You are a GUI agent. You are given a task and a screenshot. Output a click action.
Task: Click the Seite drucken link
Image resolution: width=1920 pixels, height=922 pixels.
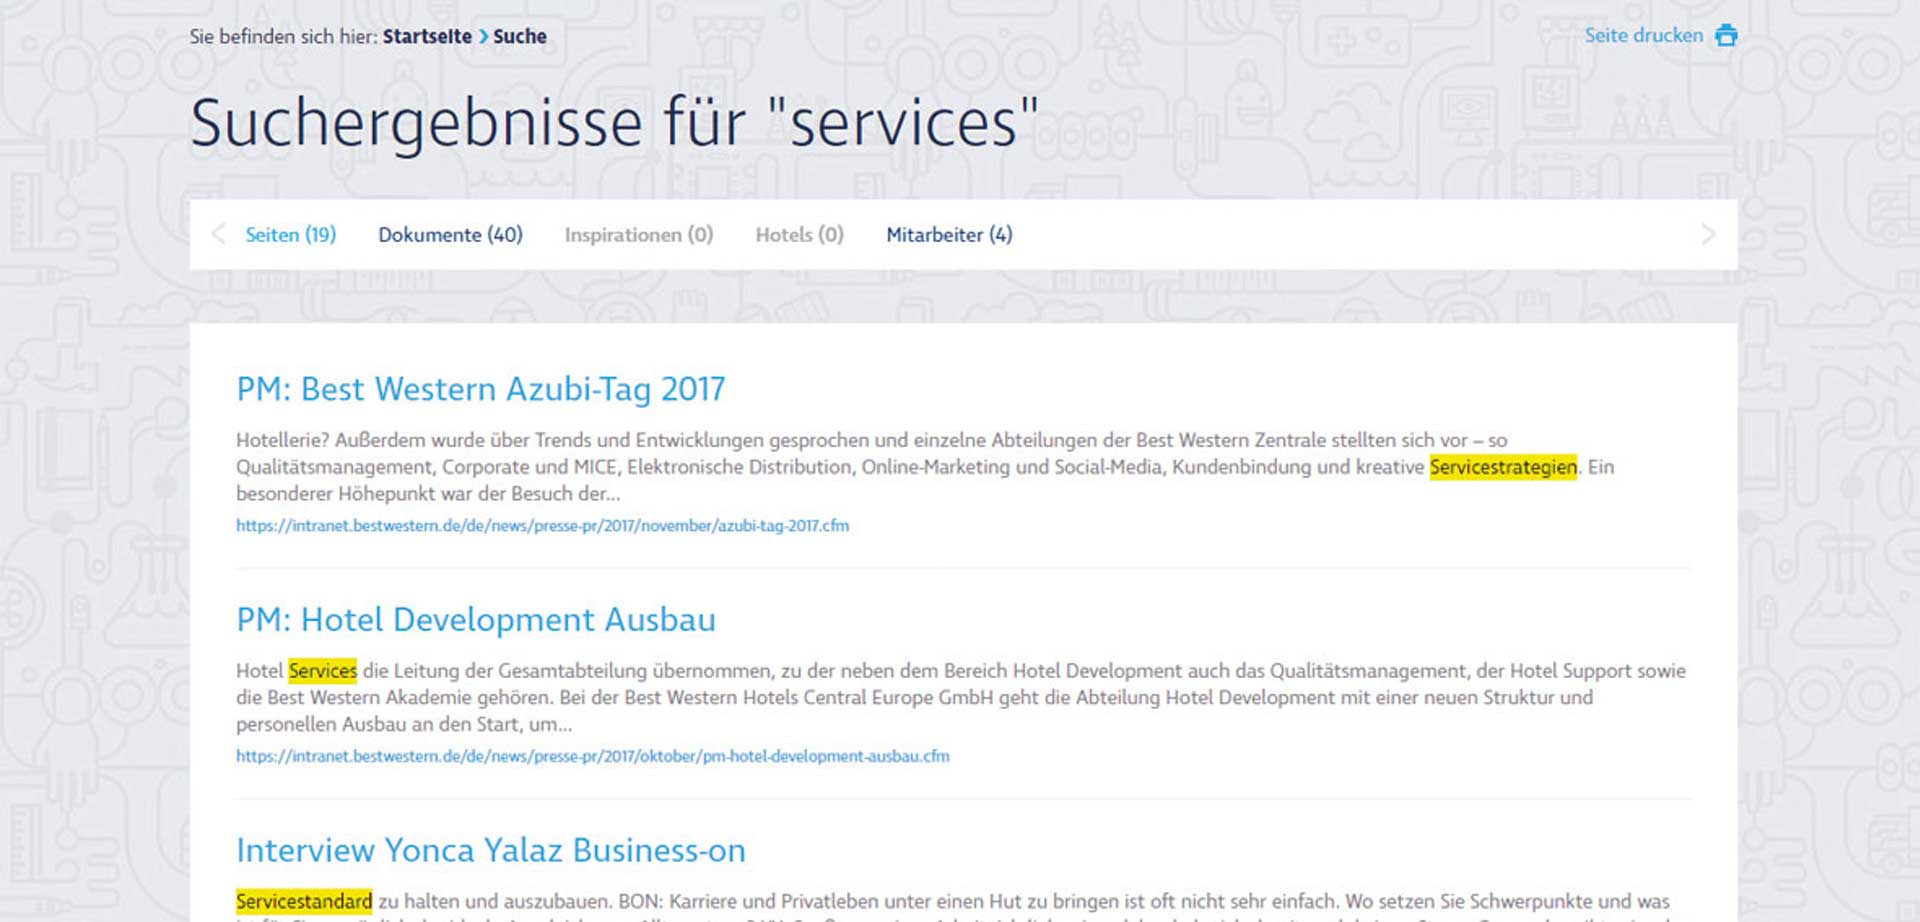(1643, 36)
